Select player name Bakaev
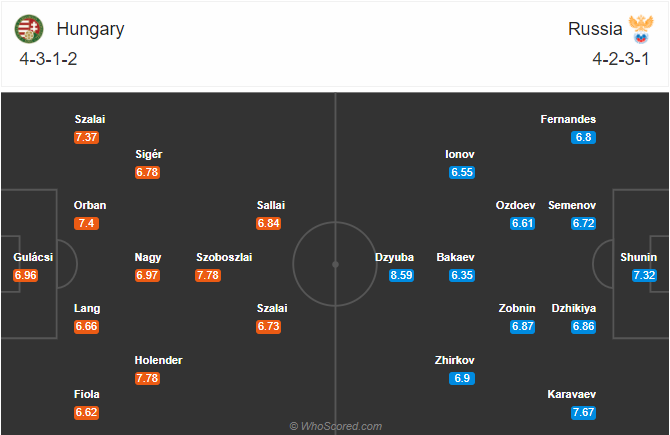This screenshot has height=435, width=670. click(455, 257)
